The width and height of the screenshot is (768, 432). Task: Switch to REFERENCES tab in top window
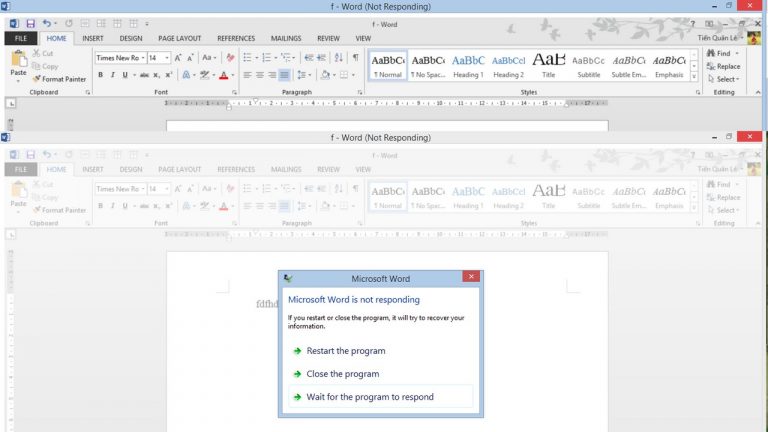click(236, 38)
